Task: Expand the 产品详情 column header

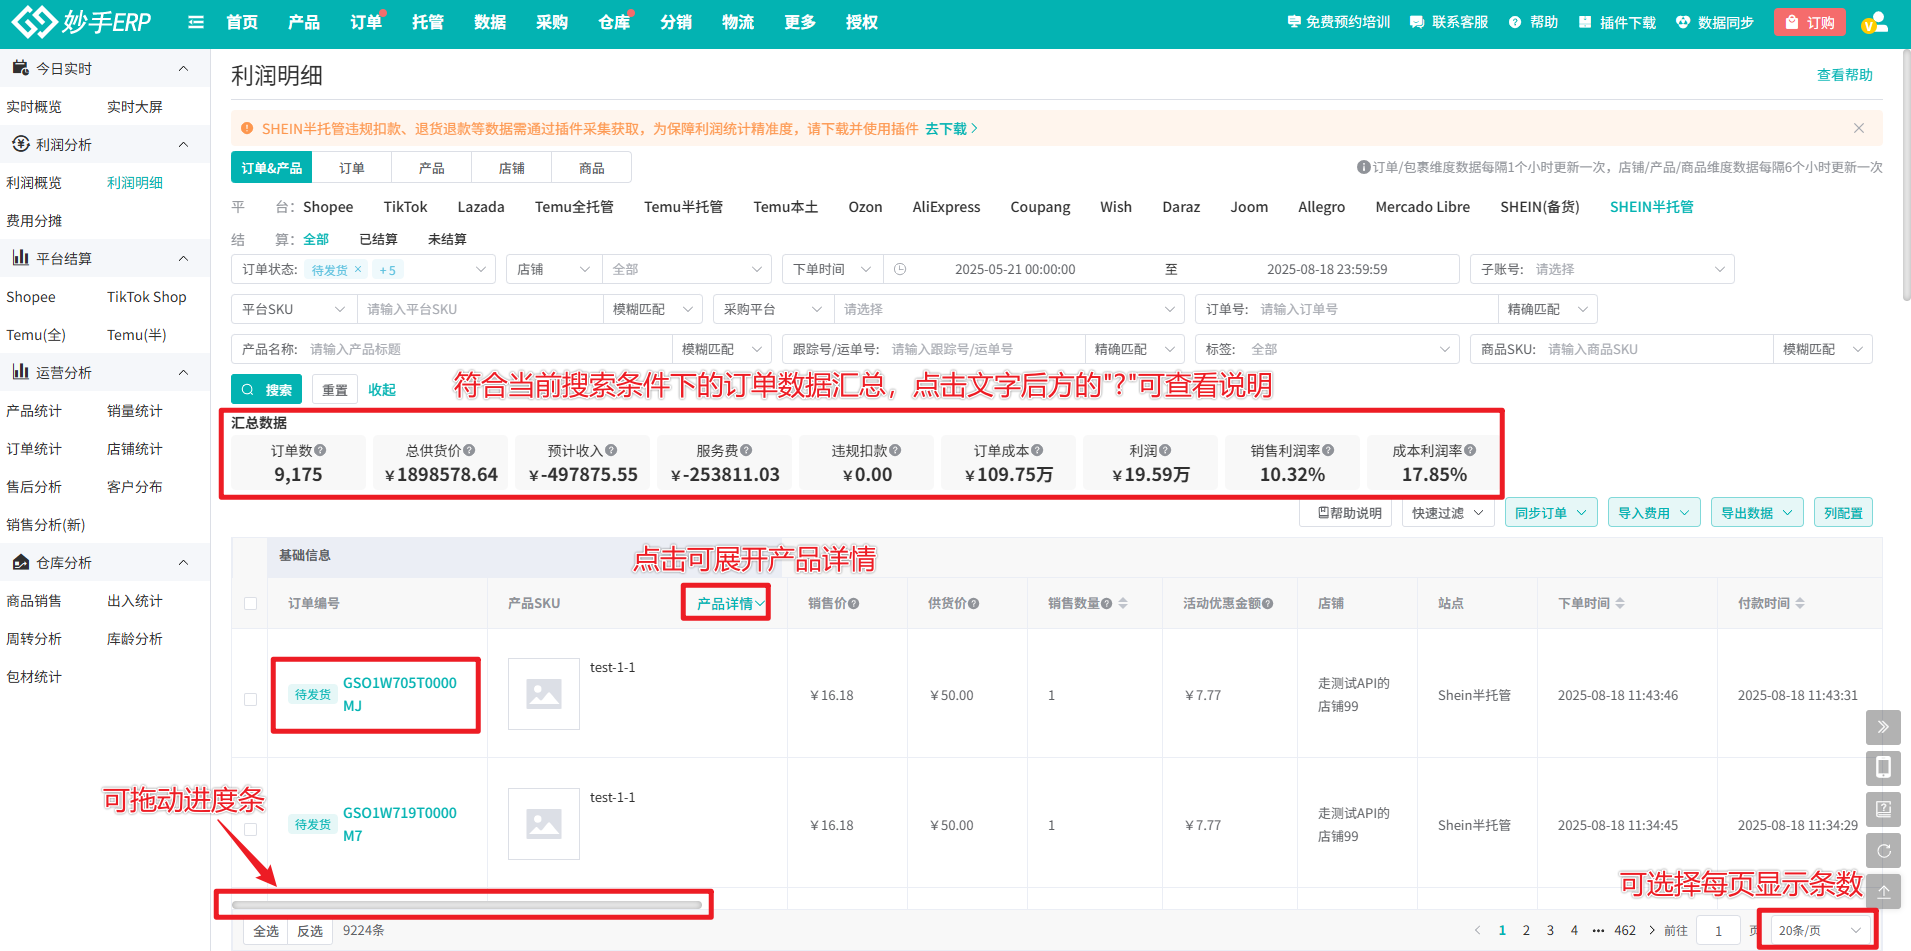Action: pos(729,603)
